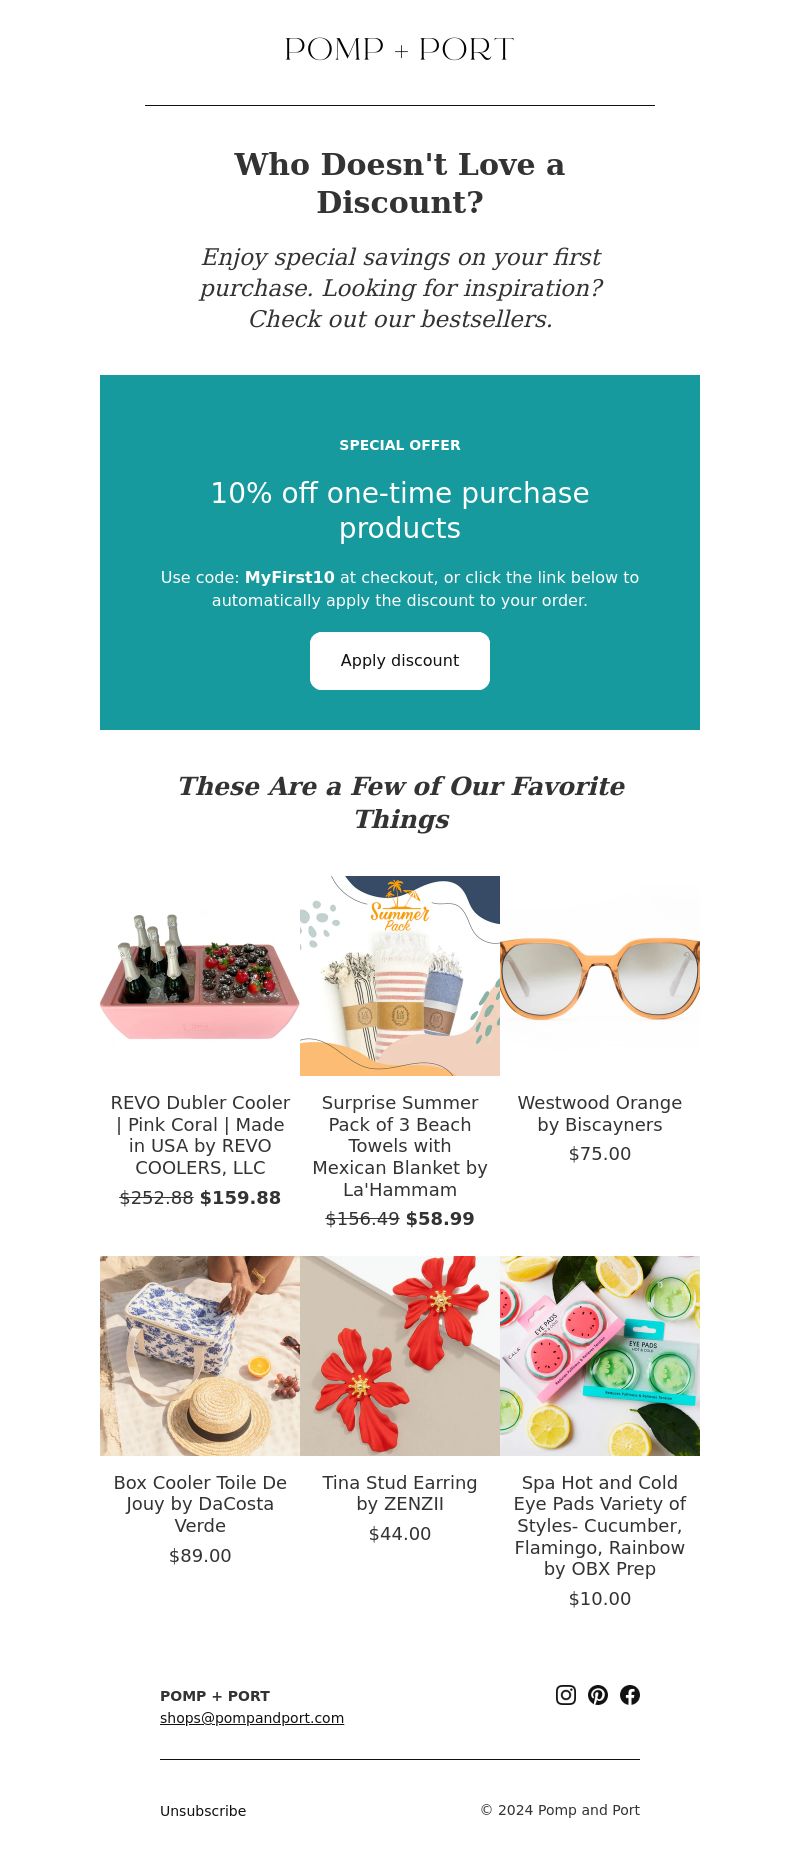Viewport: 800px width, 1853px height.
Task: Open the Tina Stud Earring red flower image
Action: click(x=400, y=1356)
